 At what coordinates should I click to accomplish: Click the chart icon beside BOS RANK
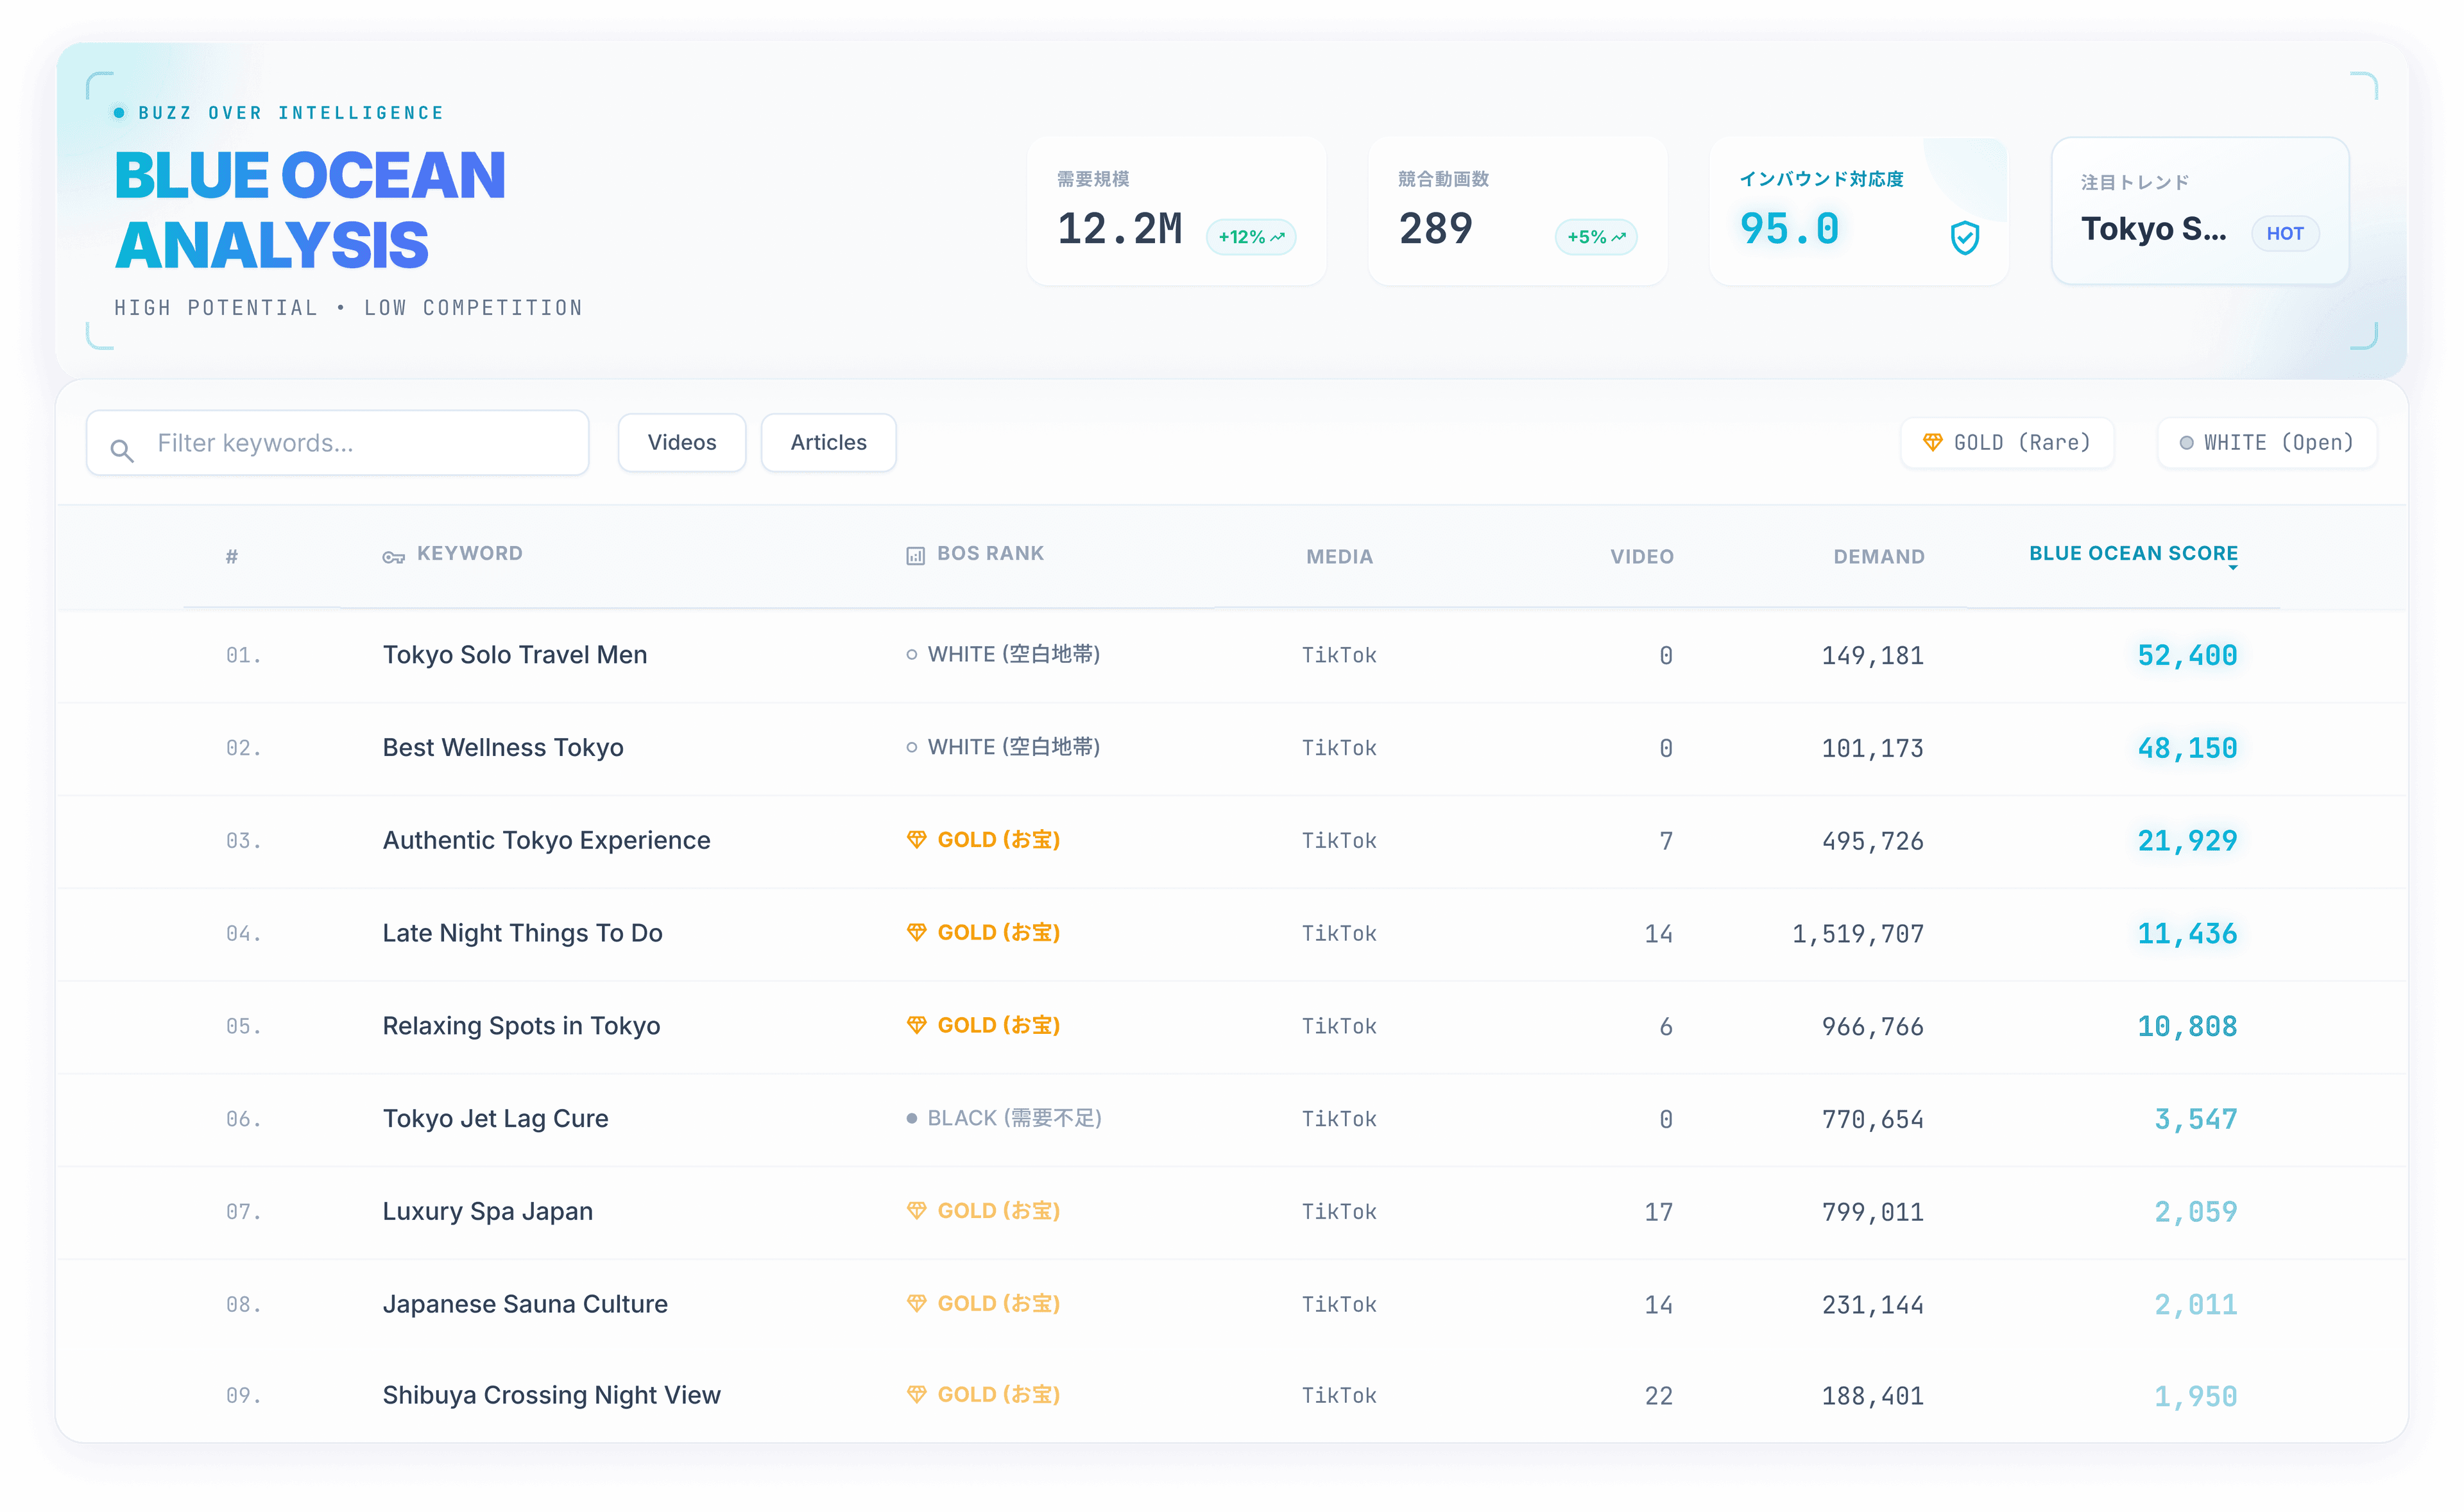915,556
